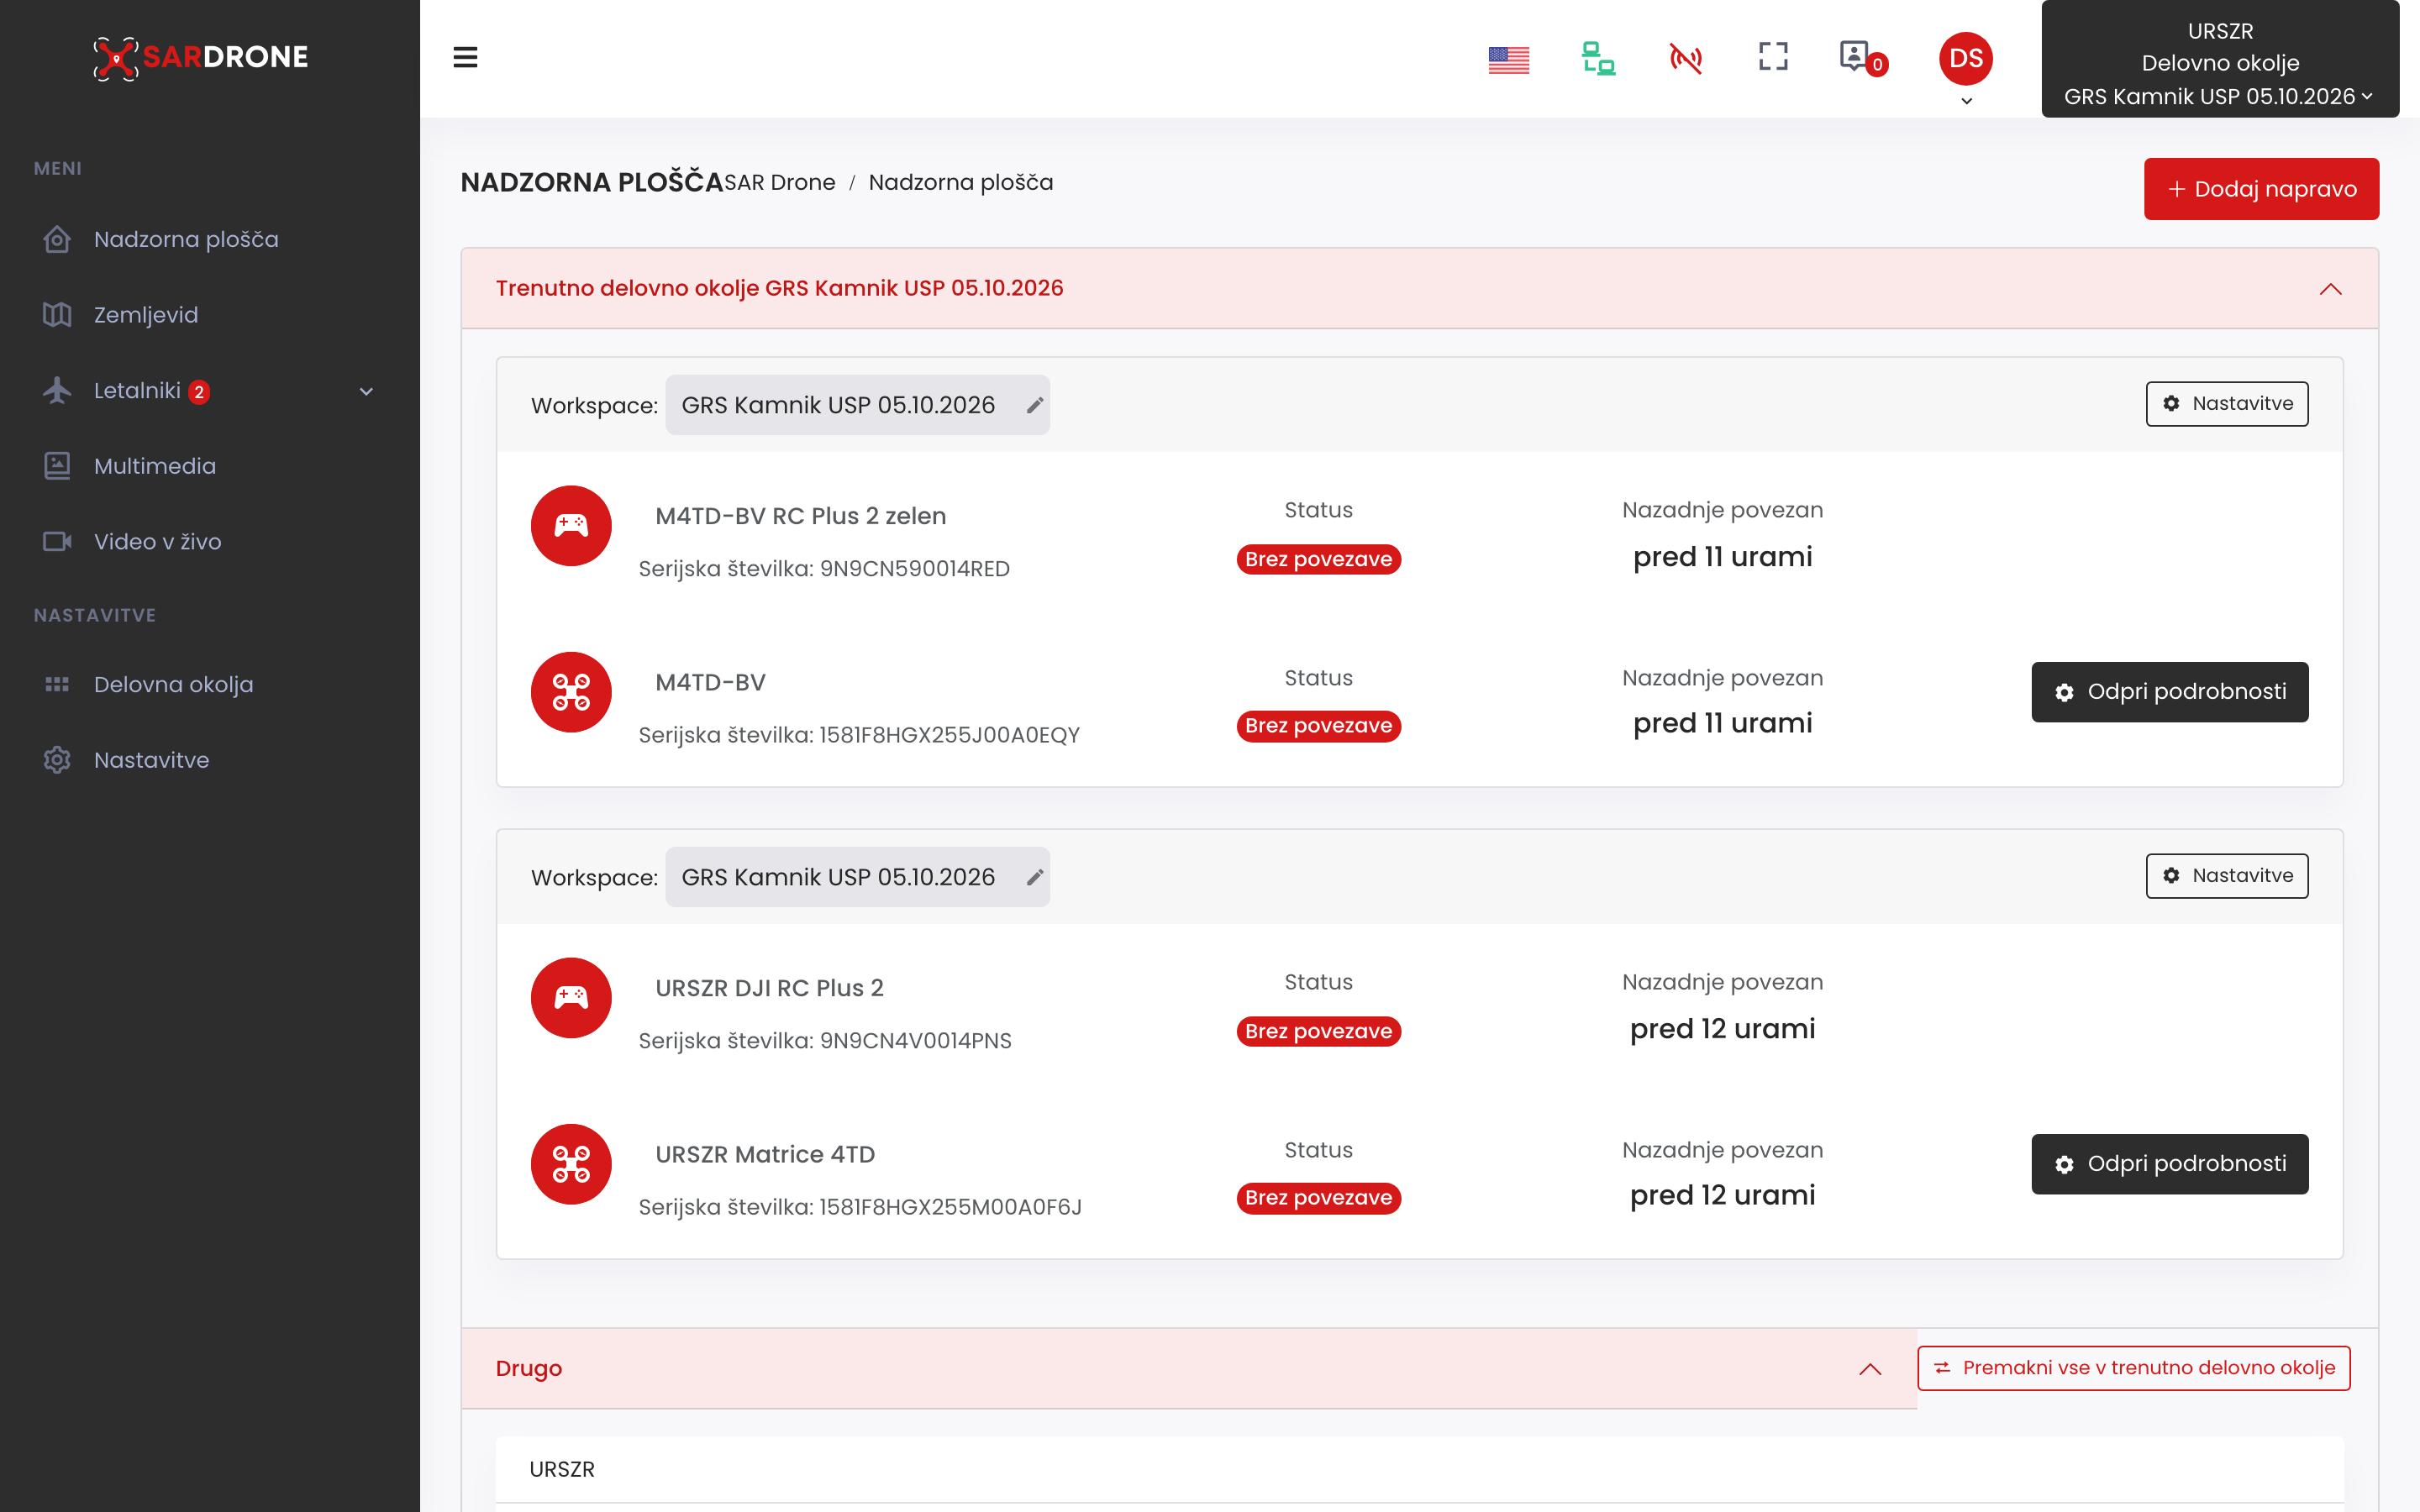Screen dimensions: 2420x1512
Task: Edit second workspace name pencil icon
Action: [x=1034, y=877]
